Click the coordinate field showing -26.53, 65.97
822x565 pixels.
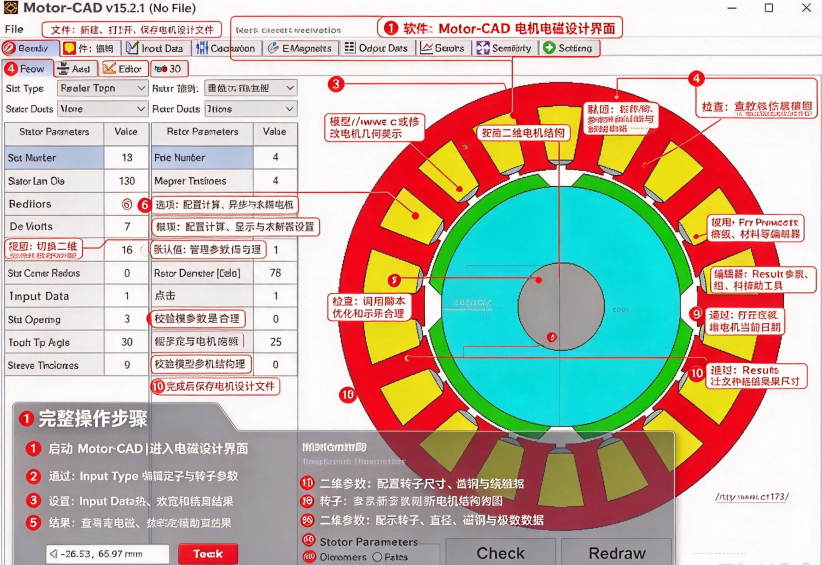[x=107, y=554]
